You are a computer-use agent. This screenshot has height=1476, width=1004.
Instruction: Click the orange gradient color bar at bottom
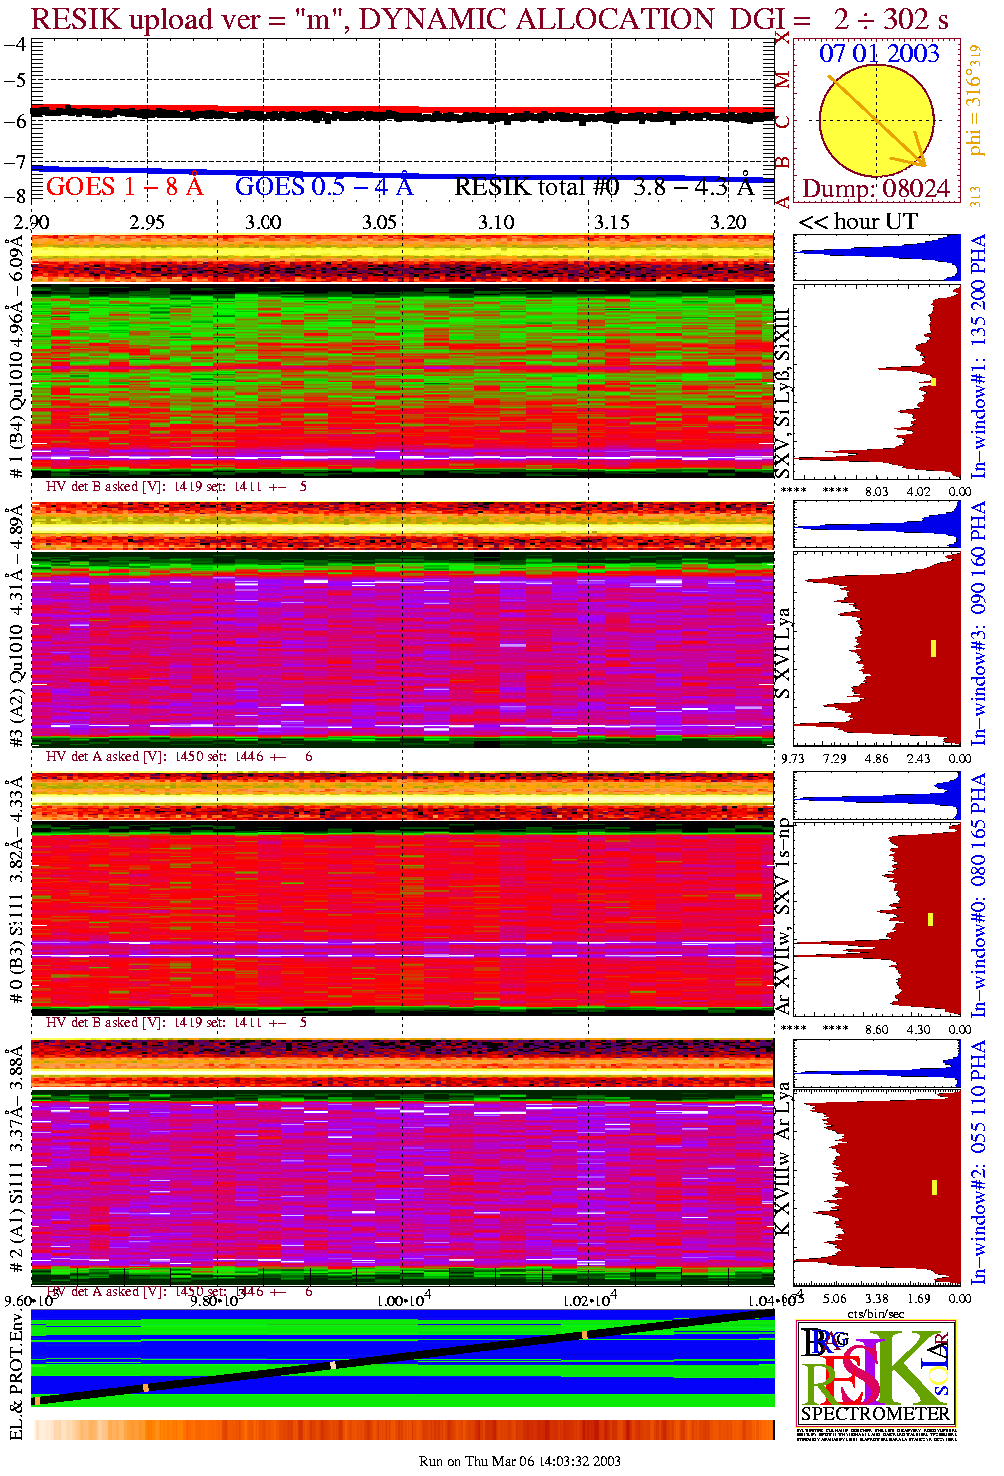coord(403,1429)
